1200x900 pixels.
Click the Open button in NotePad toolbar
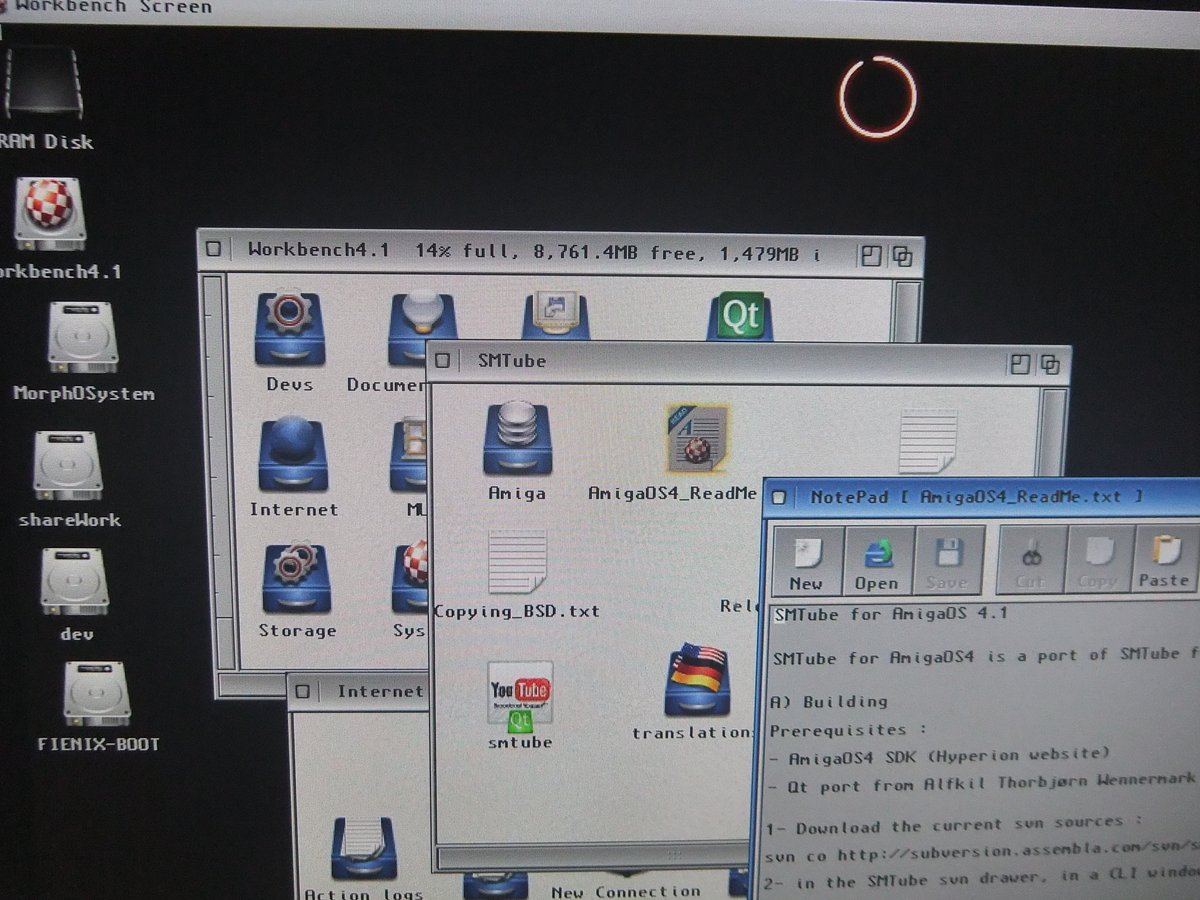[877, 562]
